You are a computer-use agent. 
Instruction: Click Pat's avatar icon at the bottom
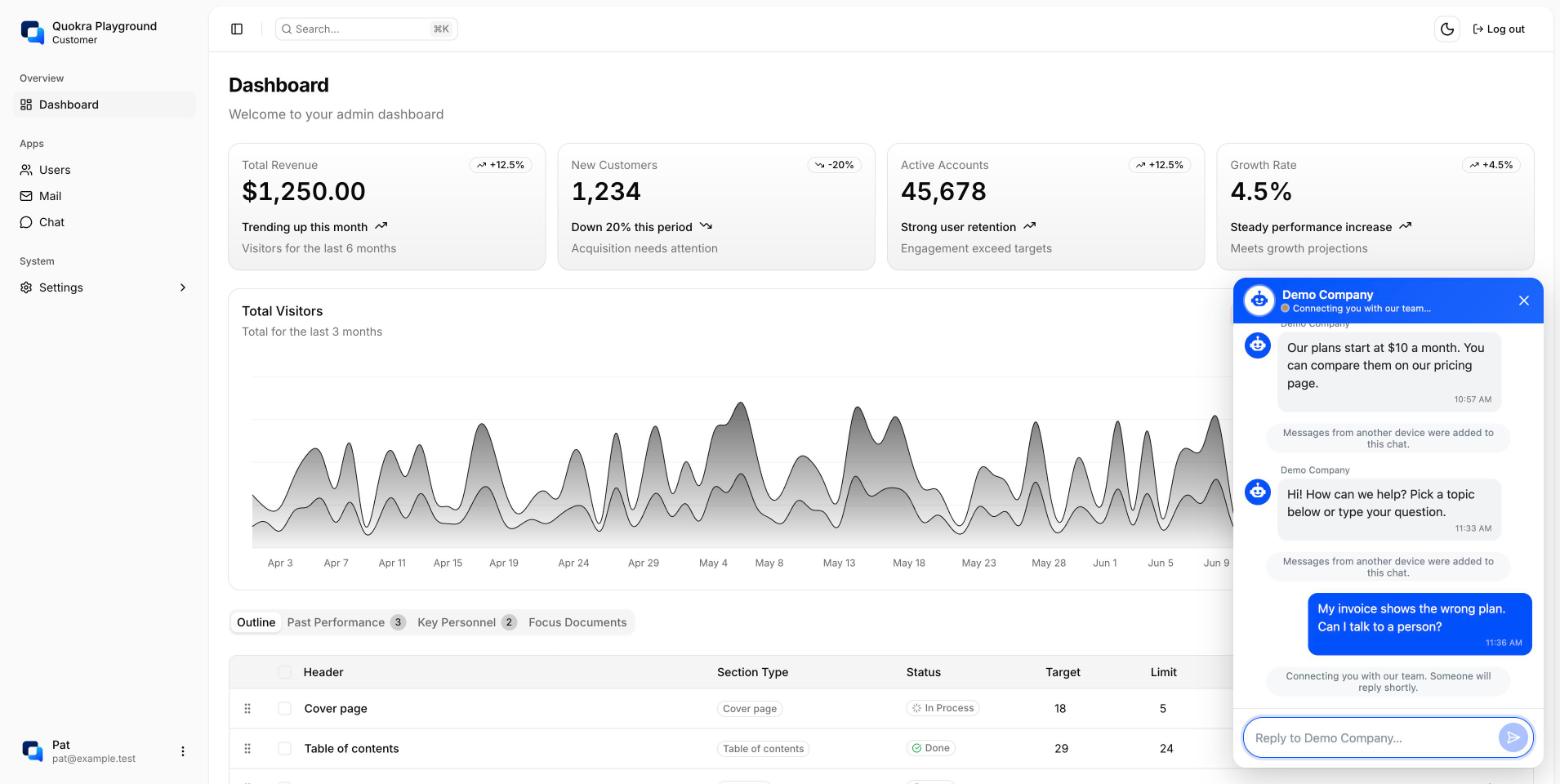point(32,751)
